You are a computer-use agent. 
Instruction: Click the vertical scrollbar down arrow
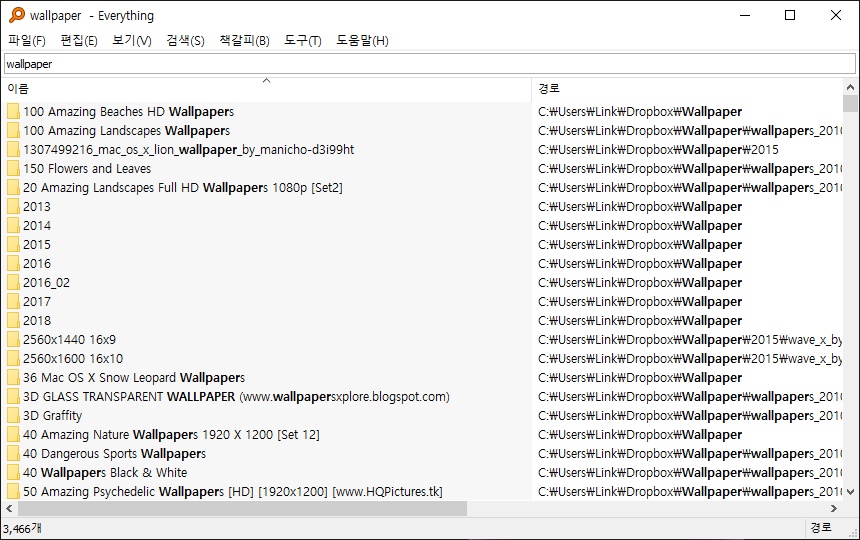tap(850, 492)
